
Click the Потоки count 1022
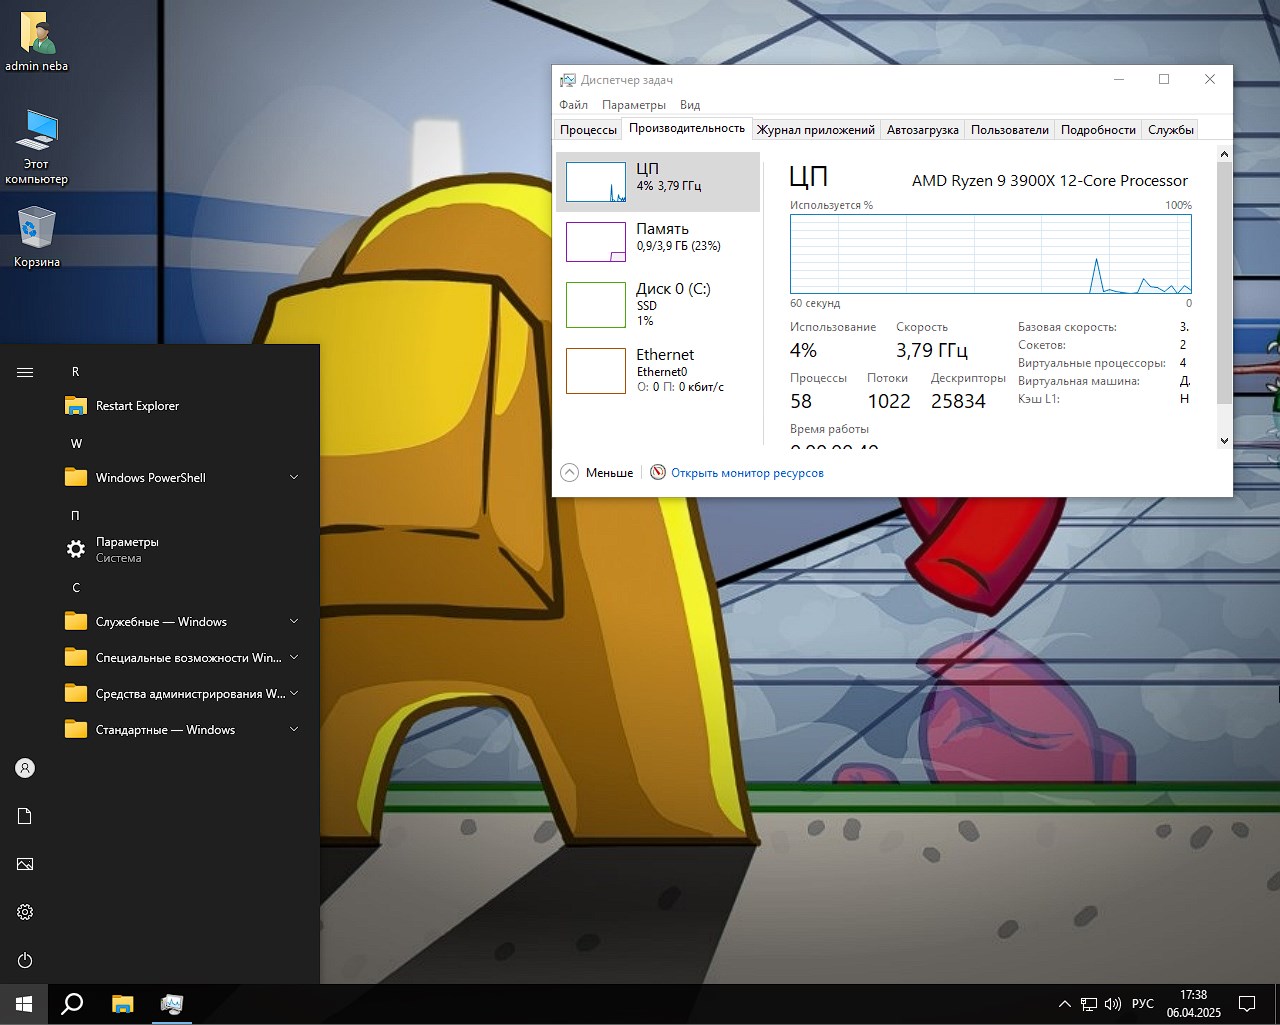889,401
